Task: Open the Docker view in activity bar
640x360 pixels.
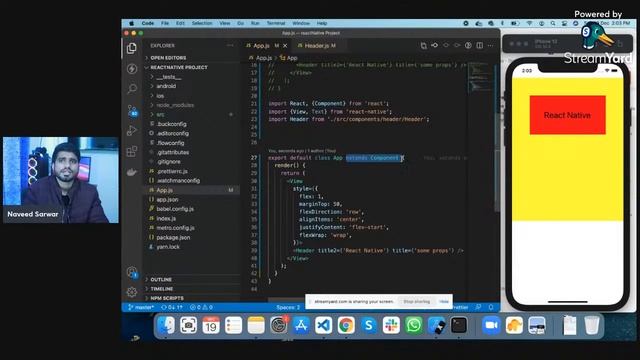Action: (131, 172)
